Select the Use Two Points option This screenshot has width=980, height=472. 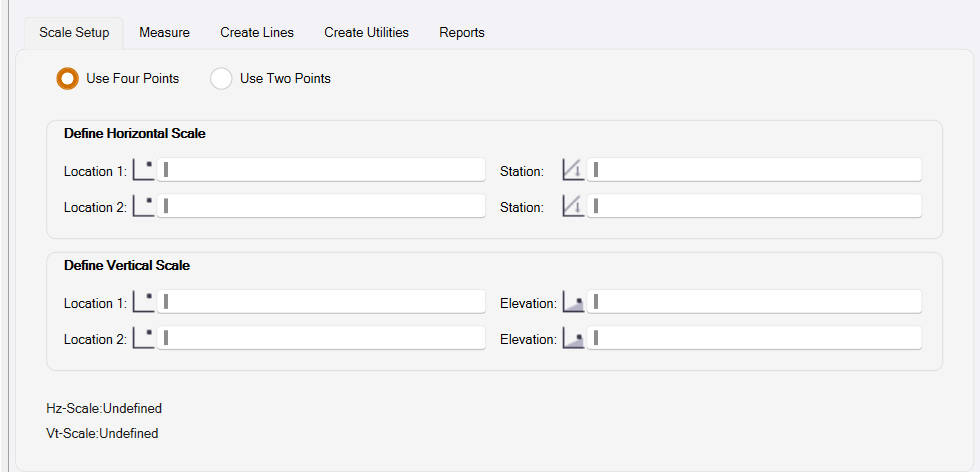(x=221, y=78)
